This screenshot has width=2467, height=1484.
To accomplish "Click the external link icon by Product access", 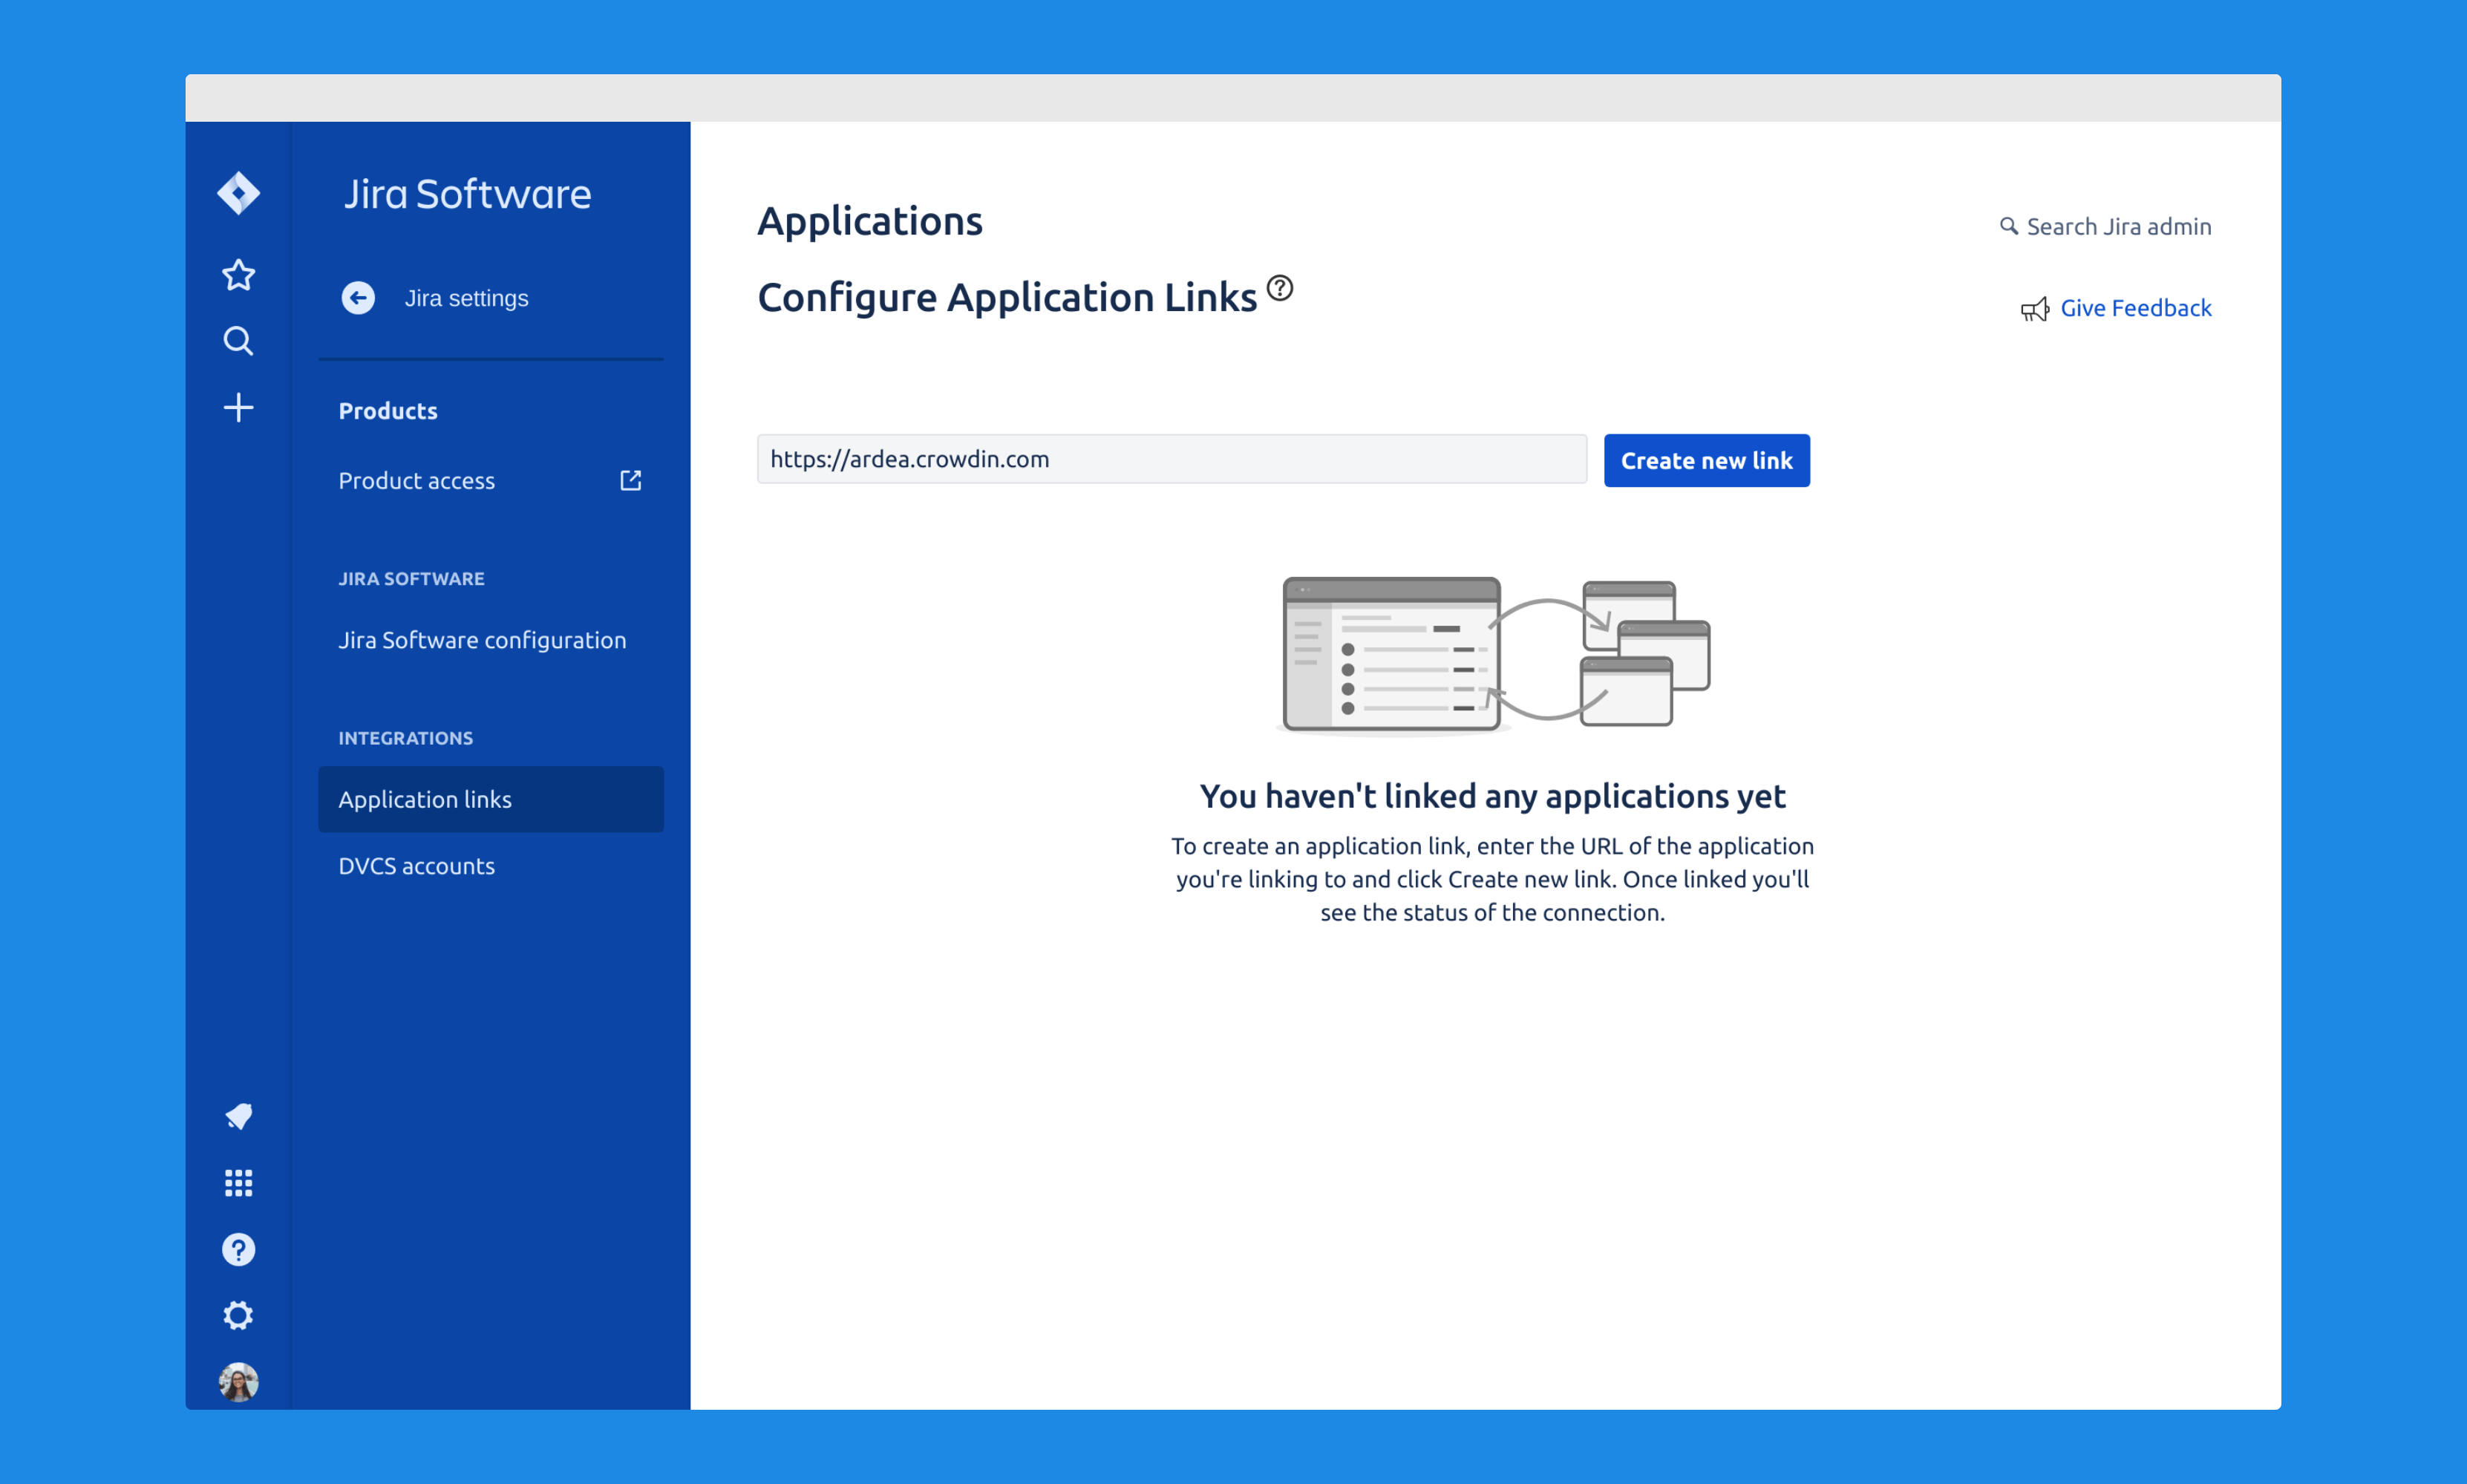I will pyautogui.click(x=630, y=481).
